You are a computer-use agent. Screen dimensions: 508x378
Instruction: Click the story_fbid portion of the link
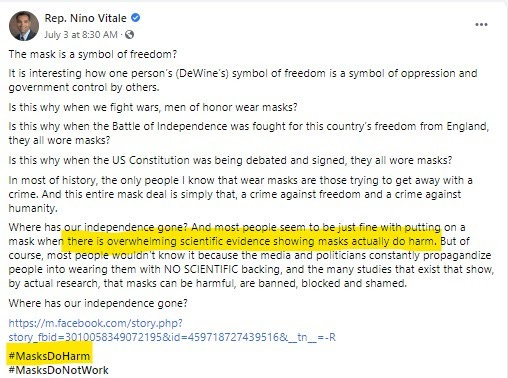coord(172,337)
